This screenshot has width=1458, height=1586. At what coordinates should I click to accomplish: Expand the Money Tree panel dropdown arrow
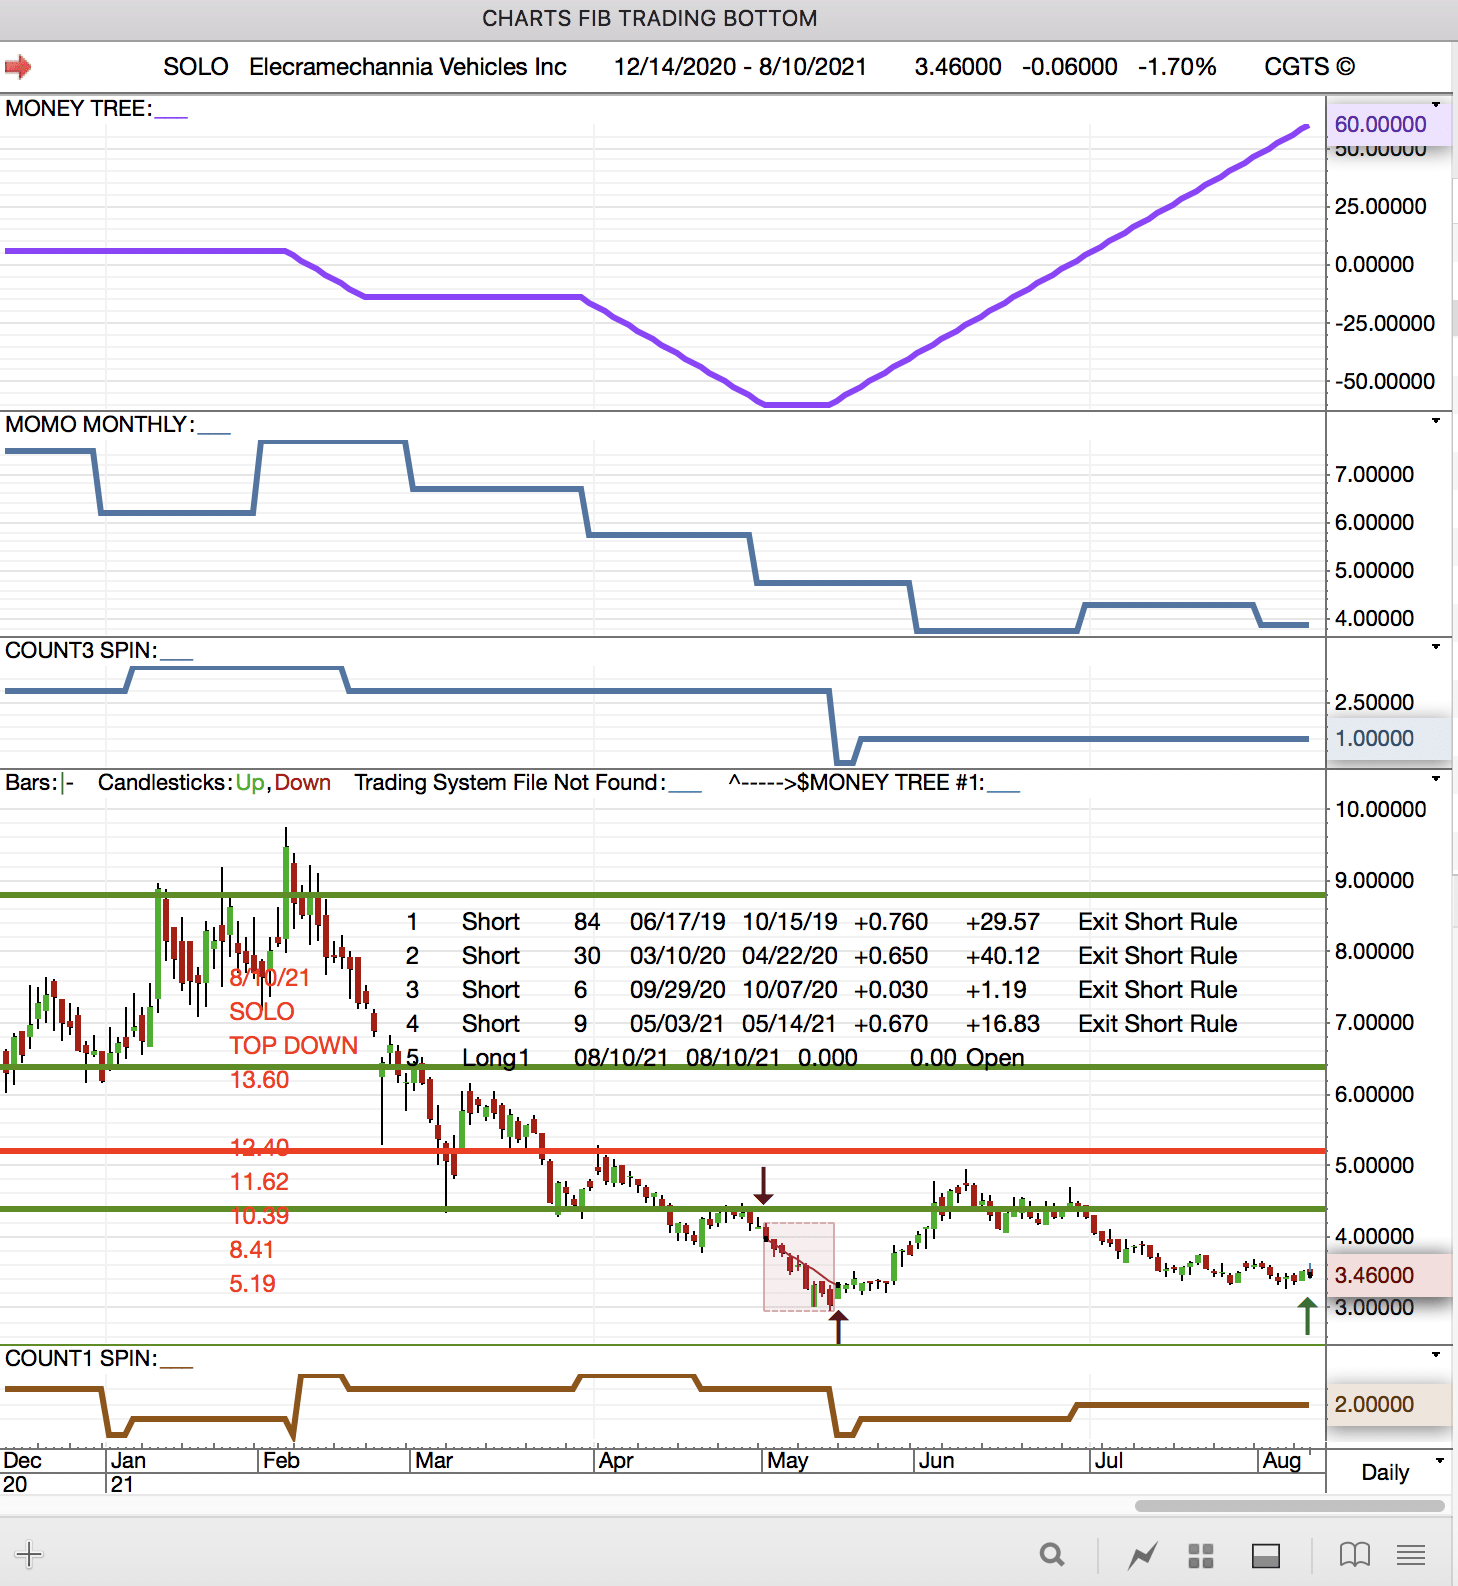tap(1436, 105)
